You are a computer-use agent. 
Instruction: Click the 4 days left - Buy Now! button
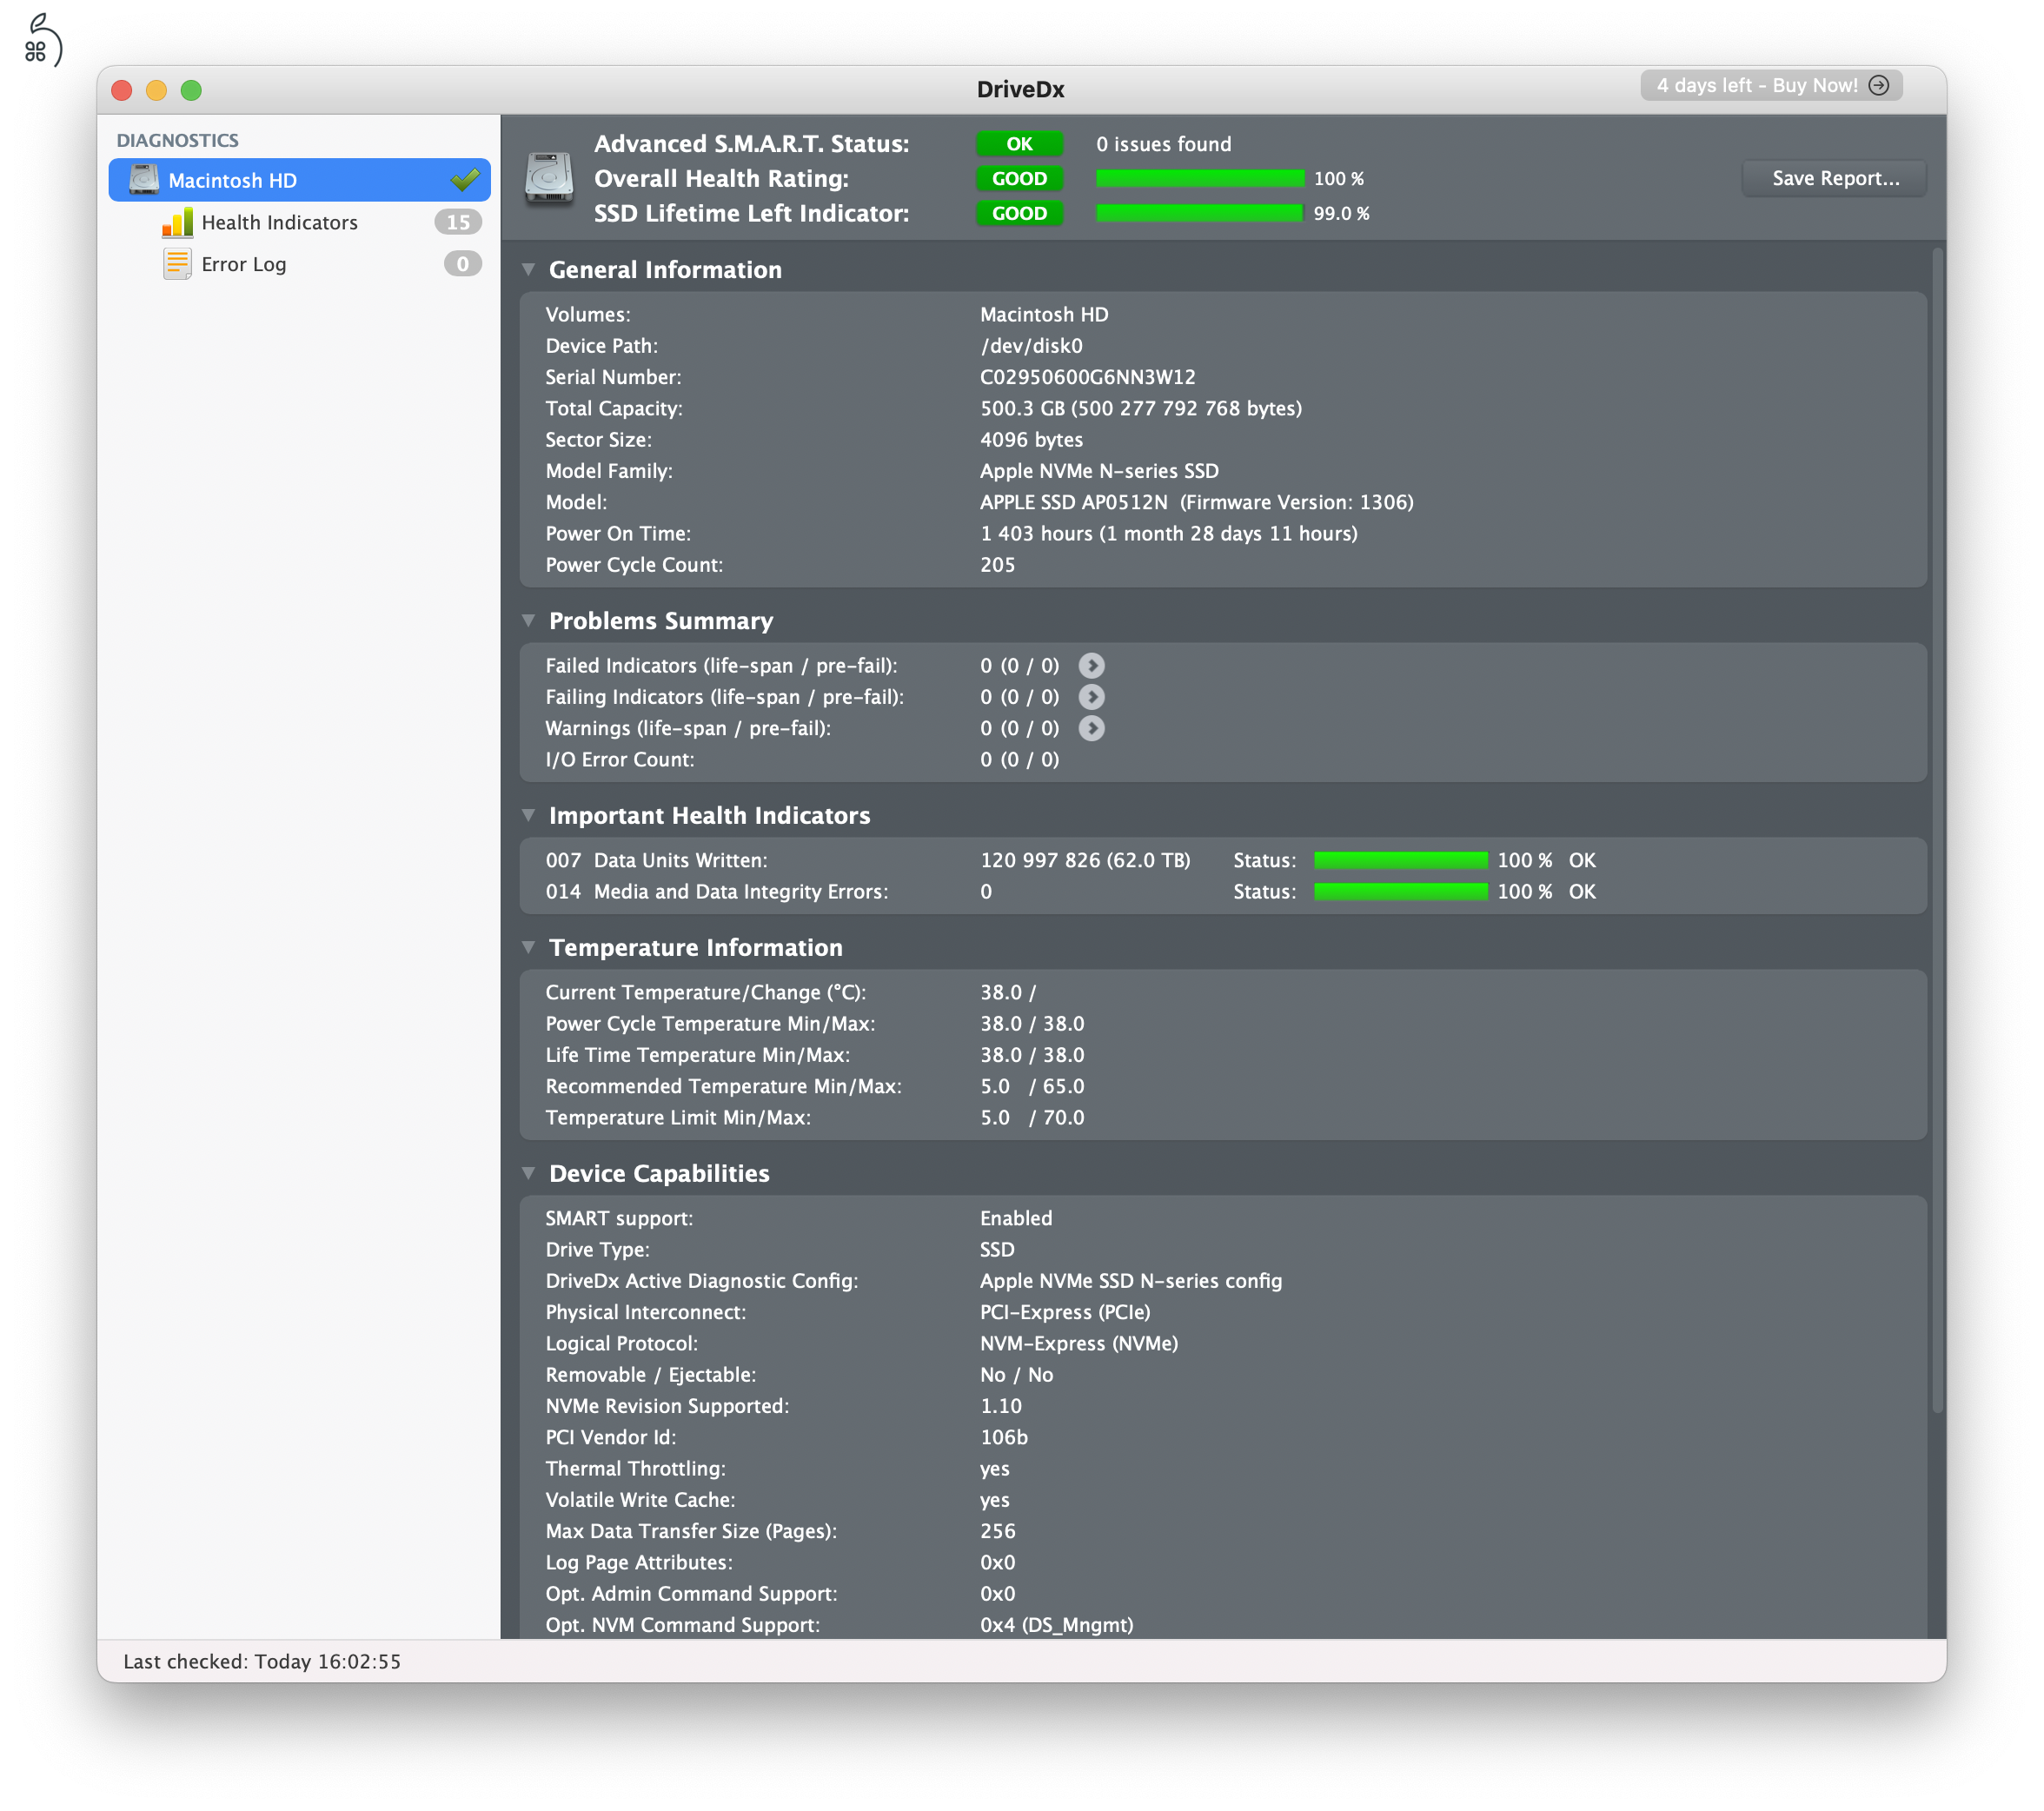[1770, 85]
